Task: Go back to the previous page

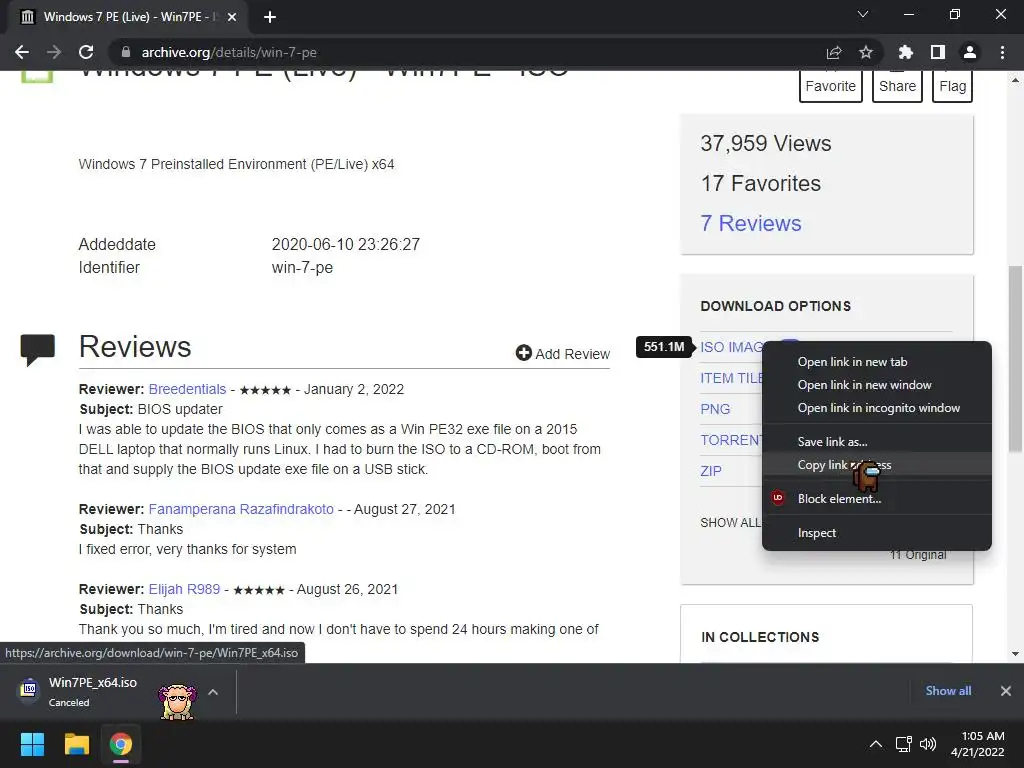Action: pyautogui.click(x=22, y=52)
